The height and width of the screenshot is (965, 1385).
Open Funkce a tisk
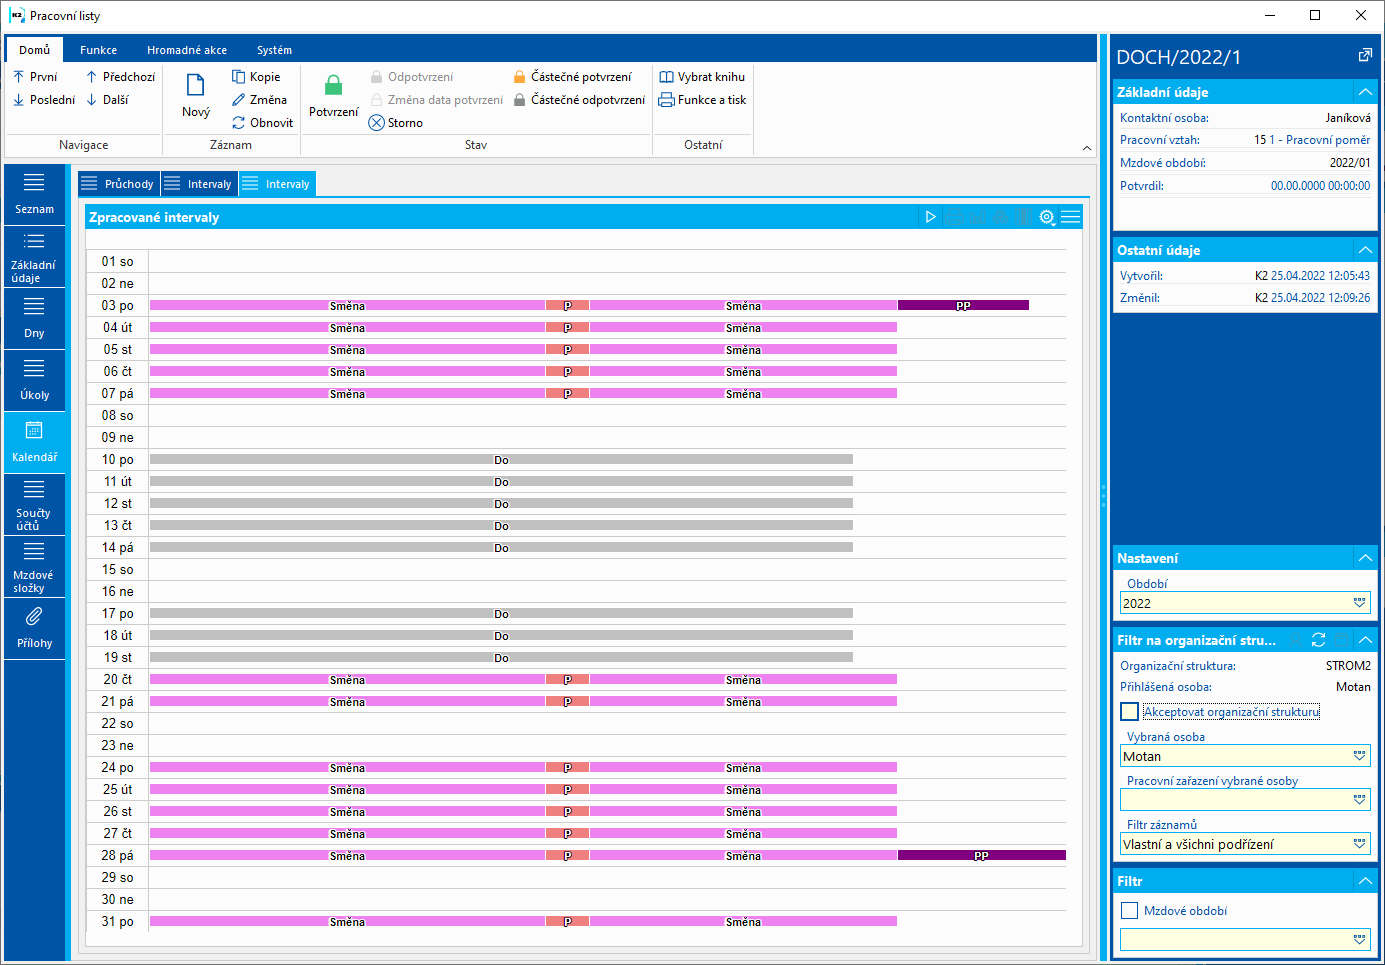coord(703,100)
